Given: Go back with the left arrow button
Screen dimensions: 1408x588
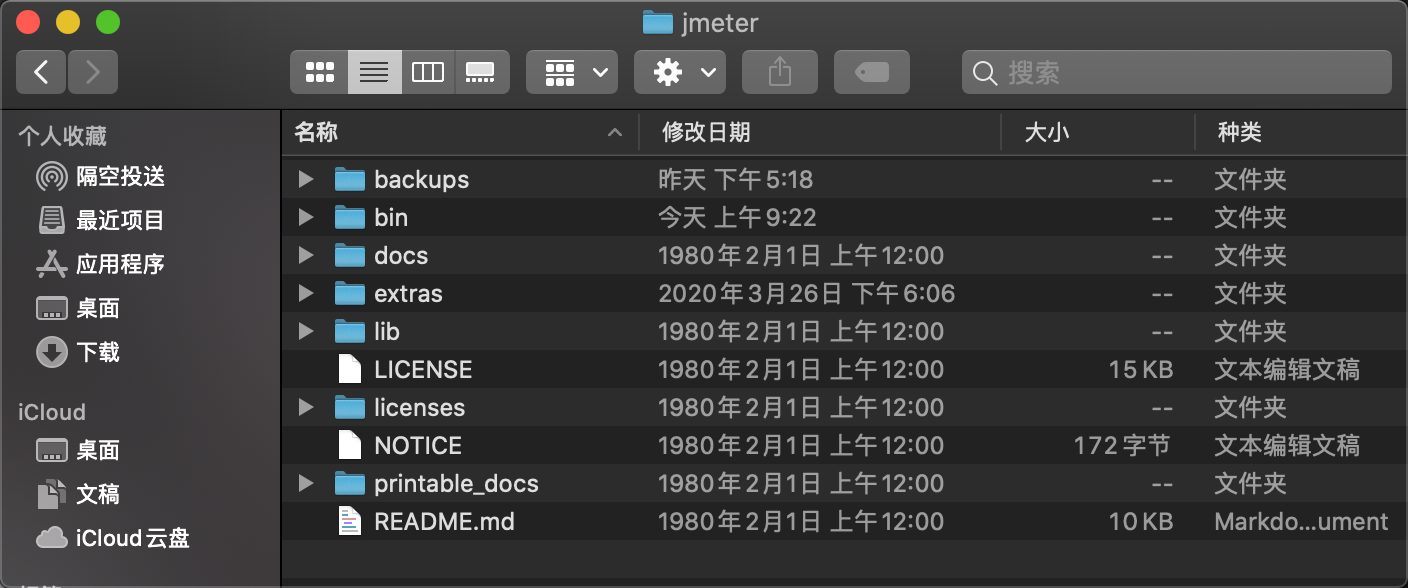Looking at the screenshot, I should (x=41, y=72).
